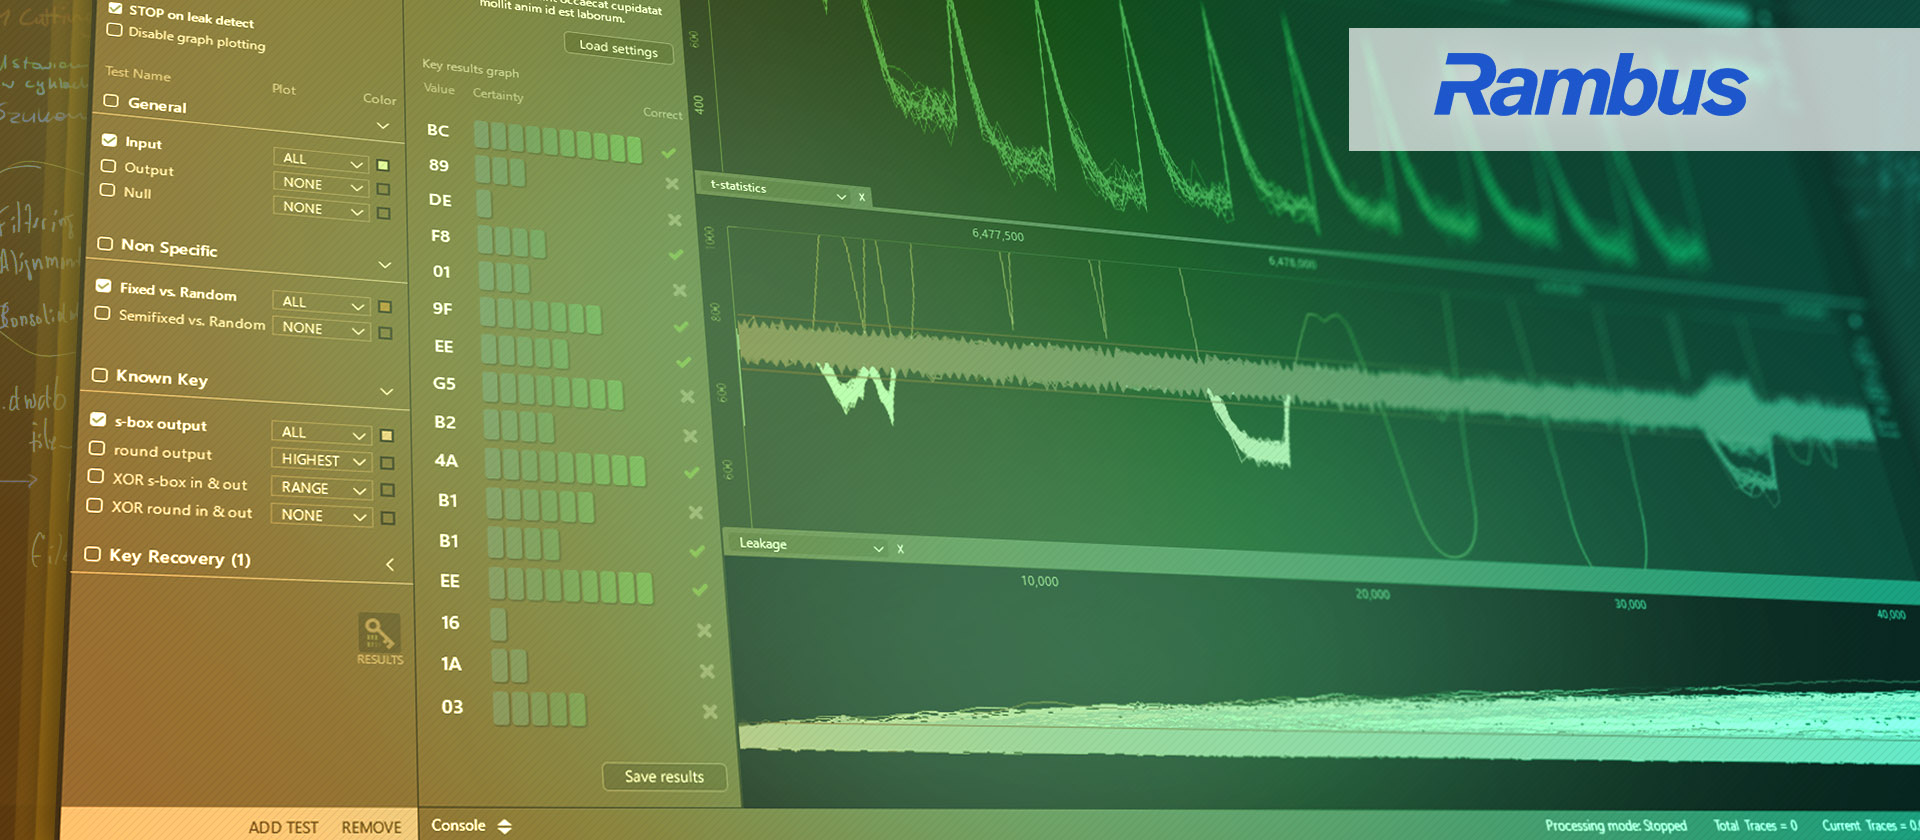The width and height of the screenshot is (1920, 840).
Task: Close the t-statistics graph panel
Action: 862,197
